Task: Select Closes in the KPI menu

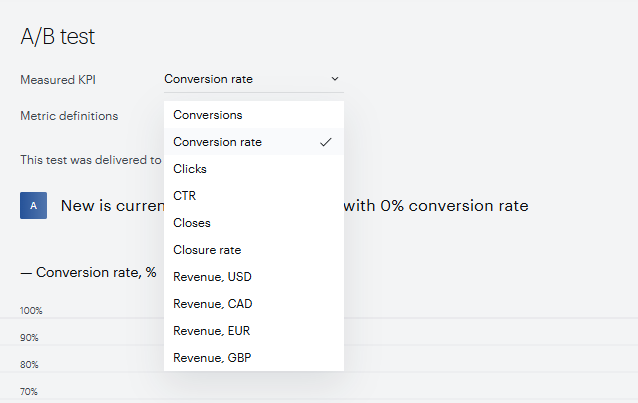Action: (253, 223)
